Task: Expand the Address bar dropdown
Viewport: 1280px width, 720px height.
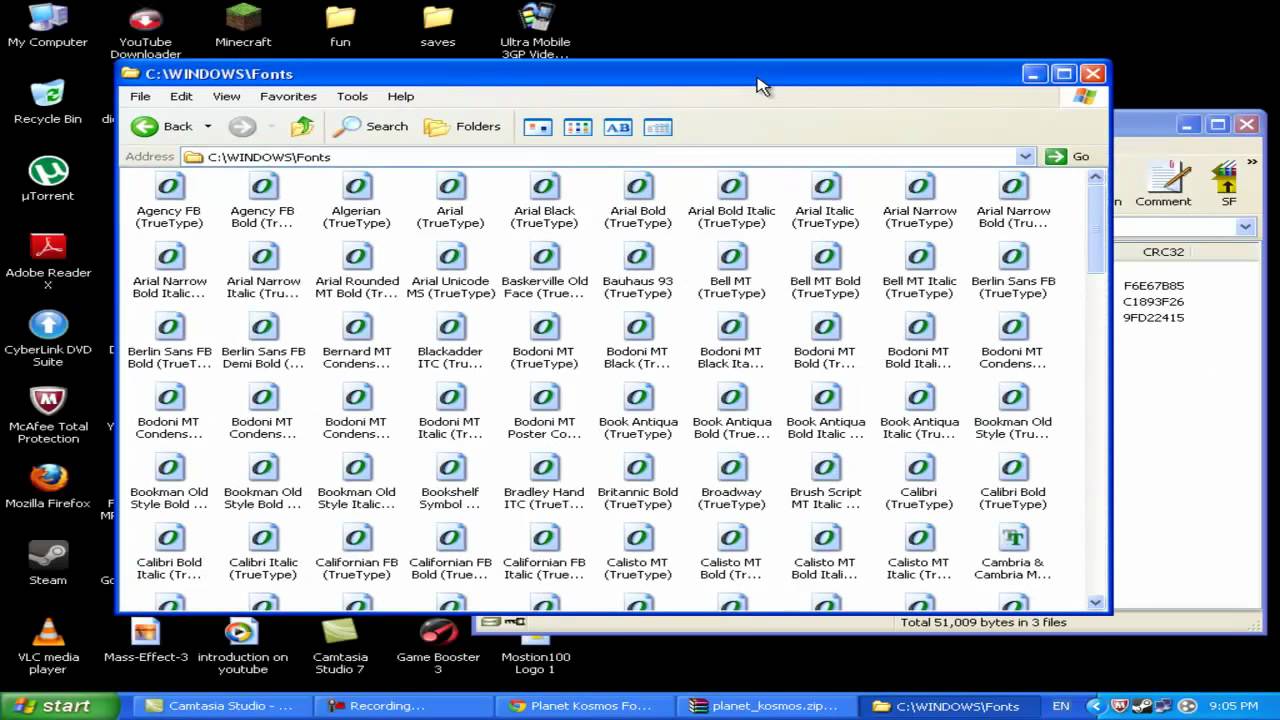Action: coord(1025,157)
